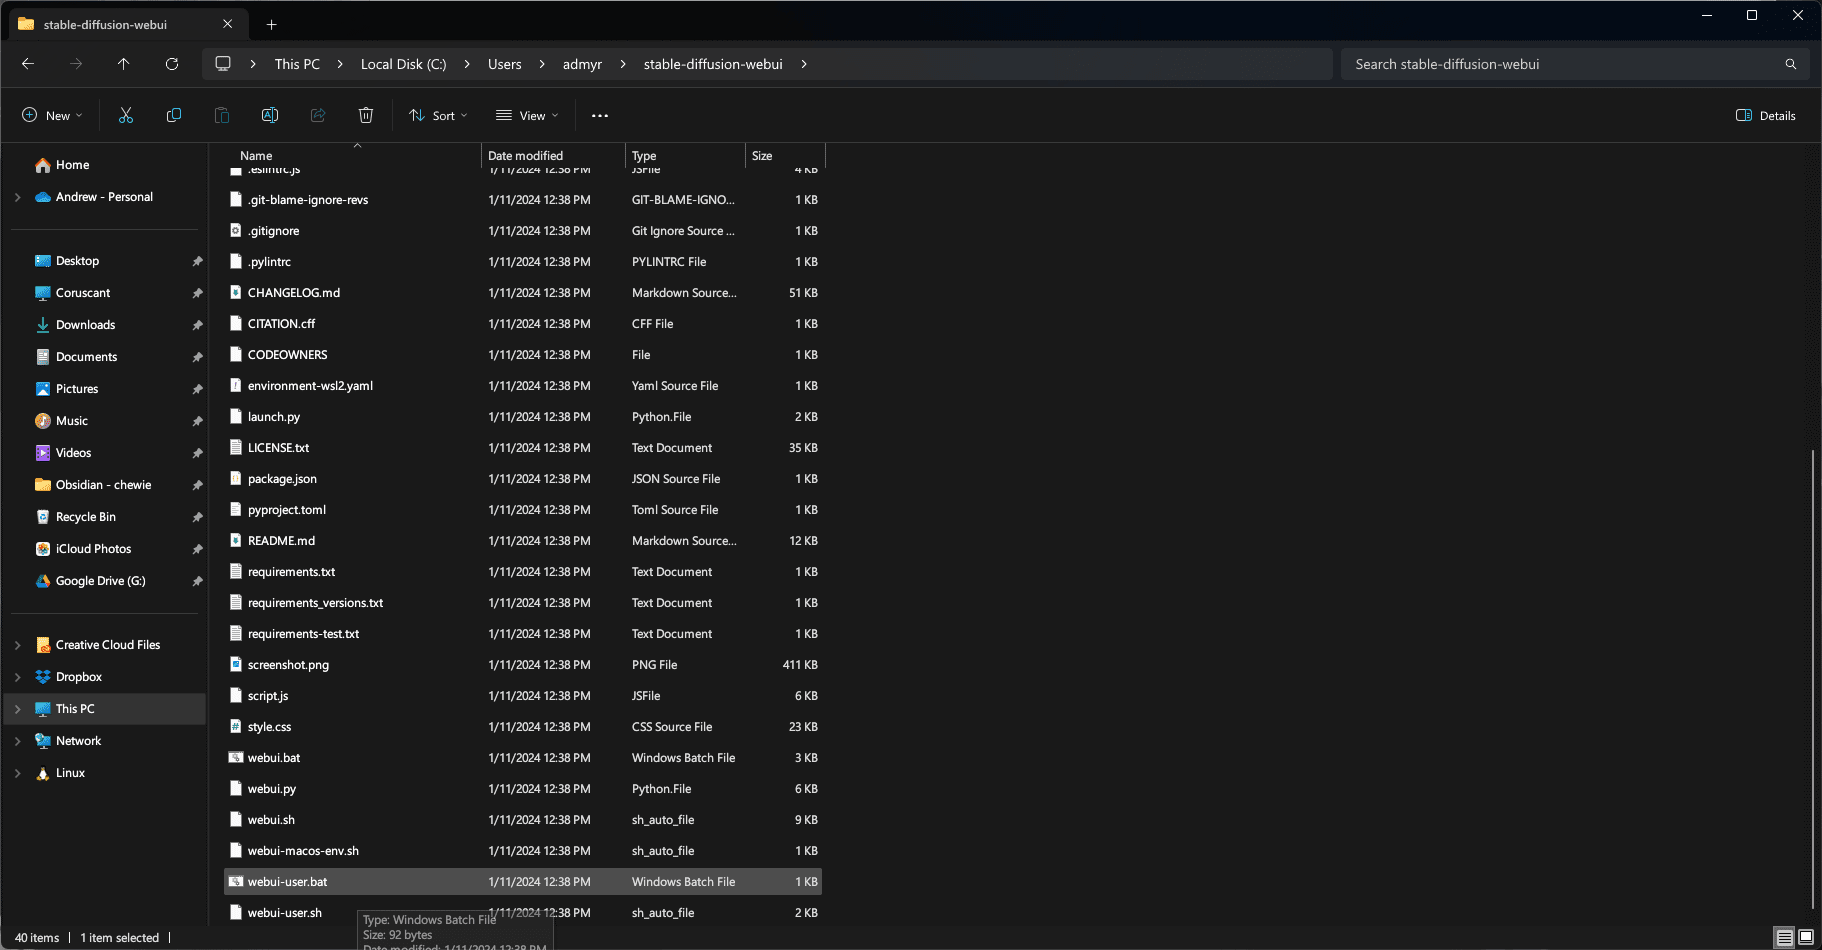Click the Delete trash can icon
Screen dimensions: 1822x950
tap(366, 116)
